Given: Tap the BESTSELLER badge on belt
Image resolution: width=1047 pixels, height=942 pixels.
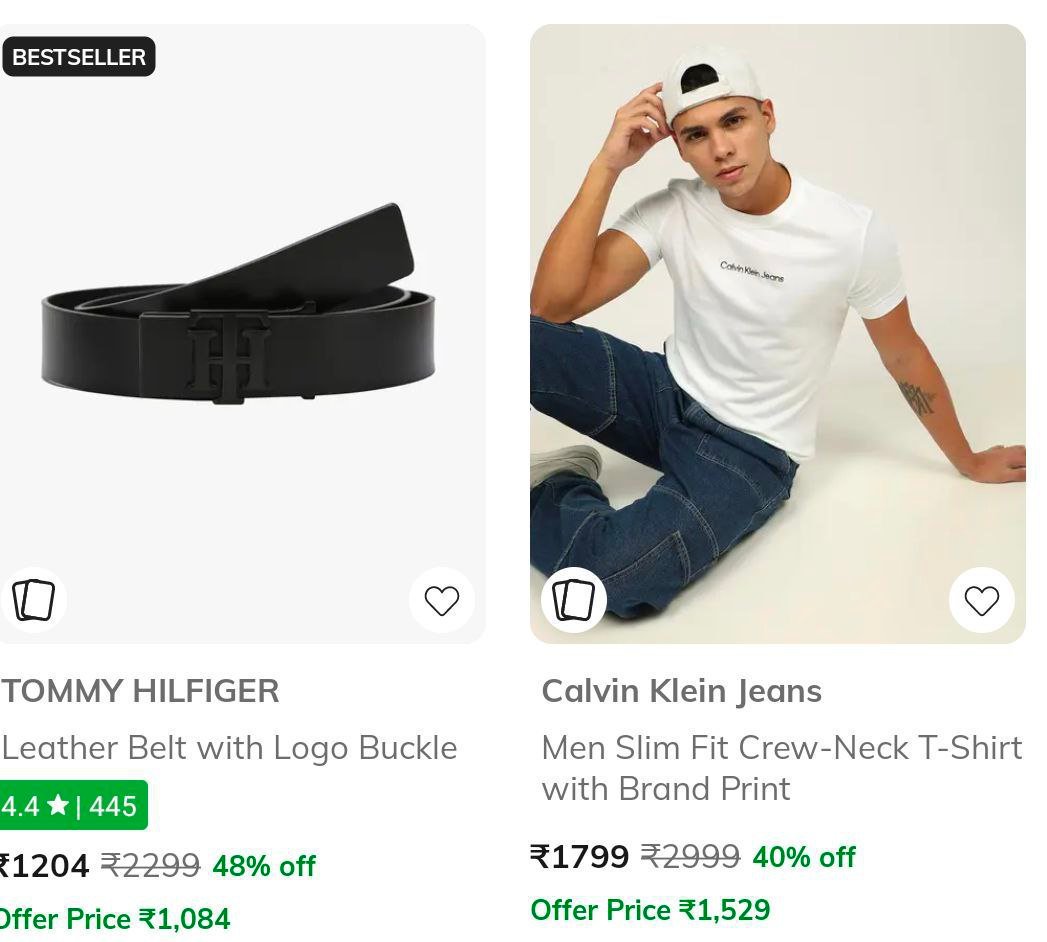Looking at the screenshot, I should (x=79, y=57).
